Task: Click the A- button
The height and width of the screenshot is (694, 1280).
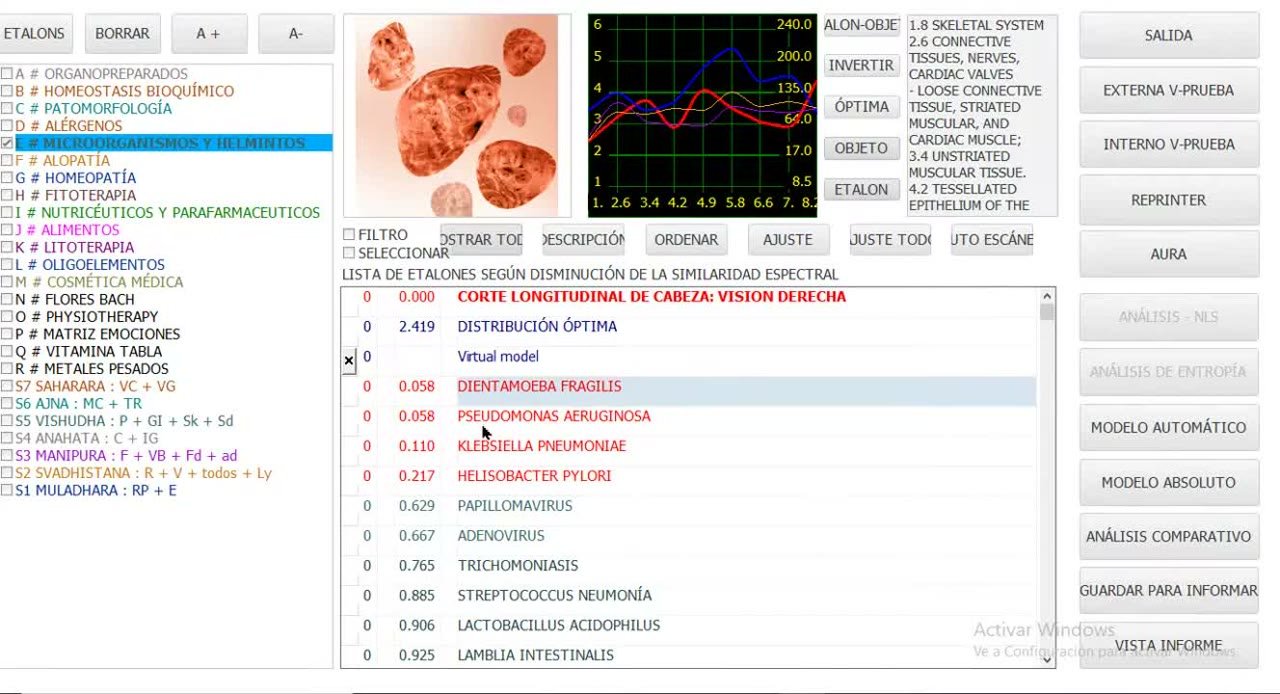Action: pyautogui.click(x=296, y=33)
